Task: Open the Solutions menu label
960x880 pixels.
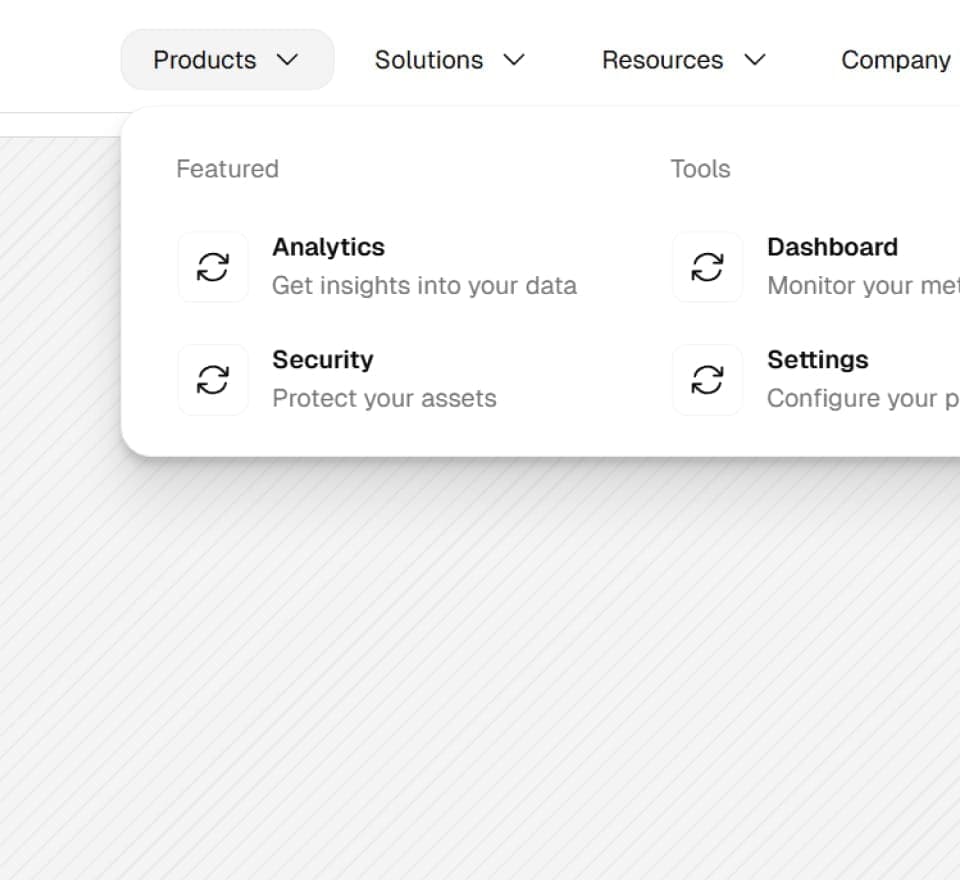Action: tap(429, 60)
